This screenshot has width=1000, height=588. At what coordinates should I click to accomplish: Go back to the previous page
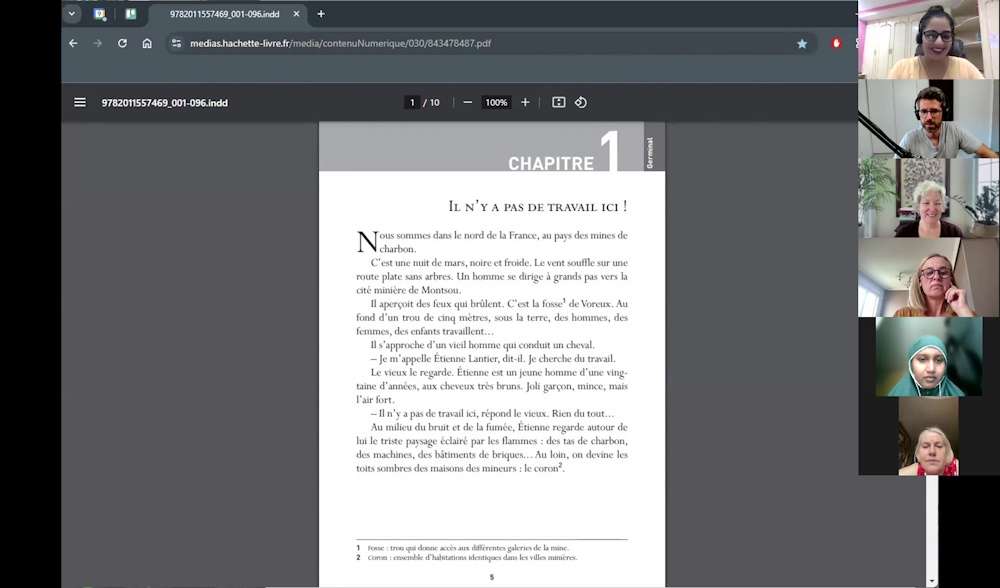point(73,43)
